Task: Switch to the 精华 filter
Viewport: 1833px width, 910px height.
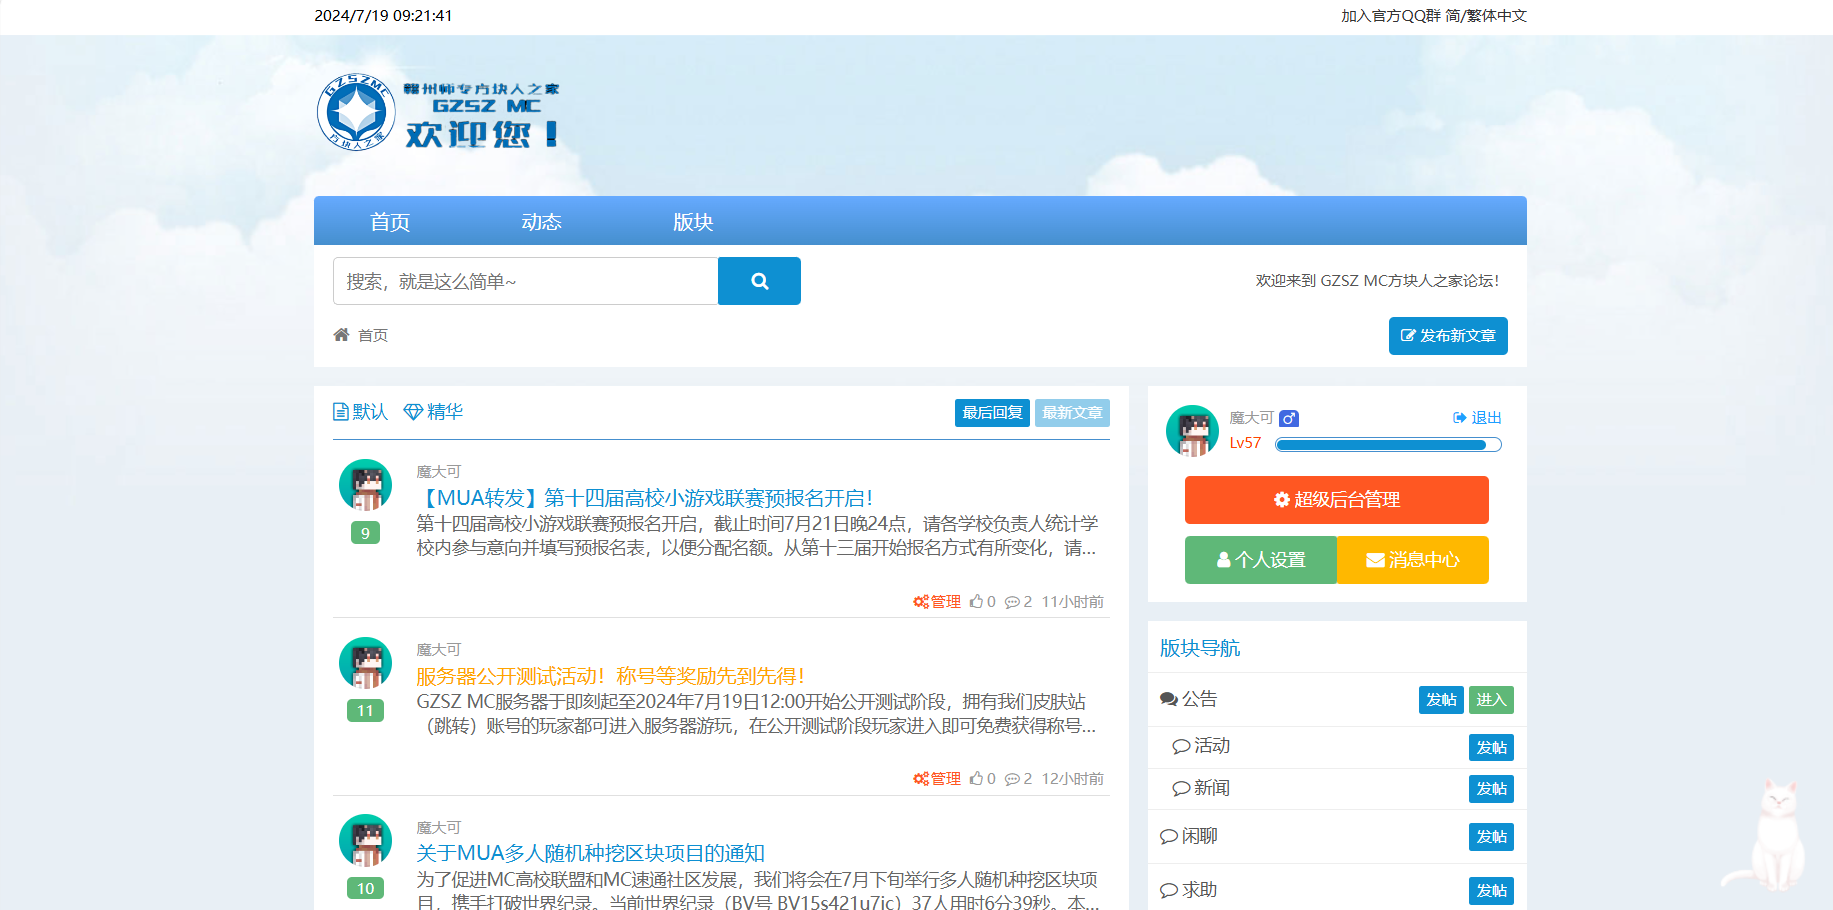Action: pos(433,412)
